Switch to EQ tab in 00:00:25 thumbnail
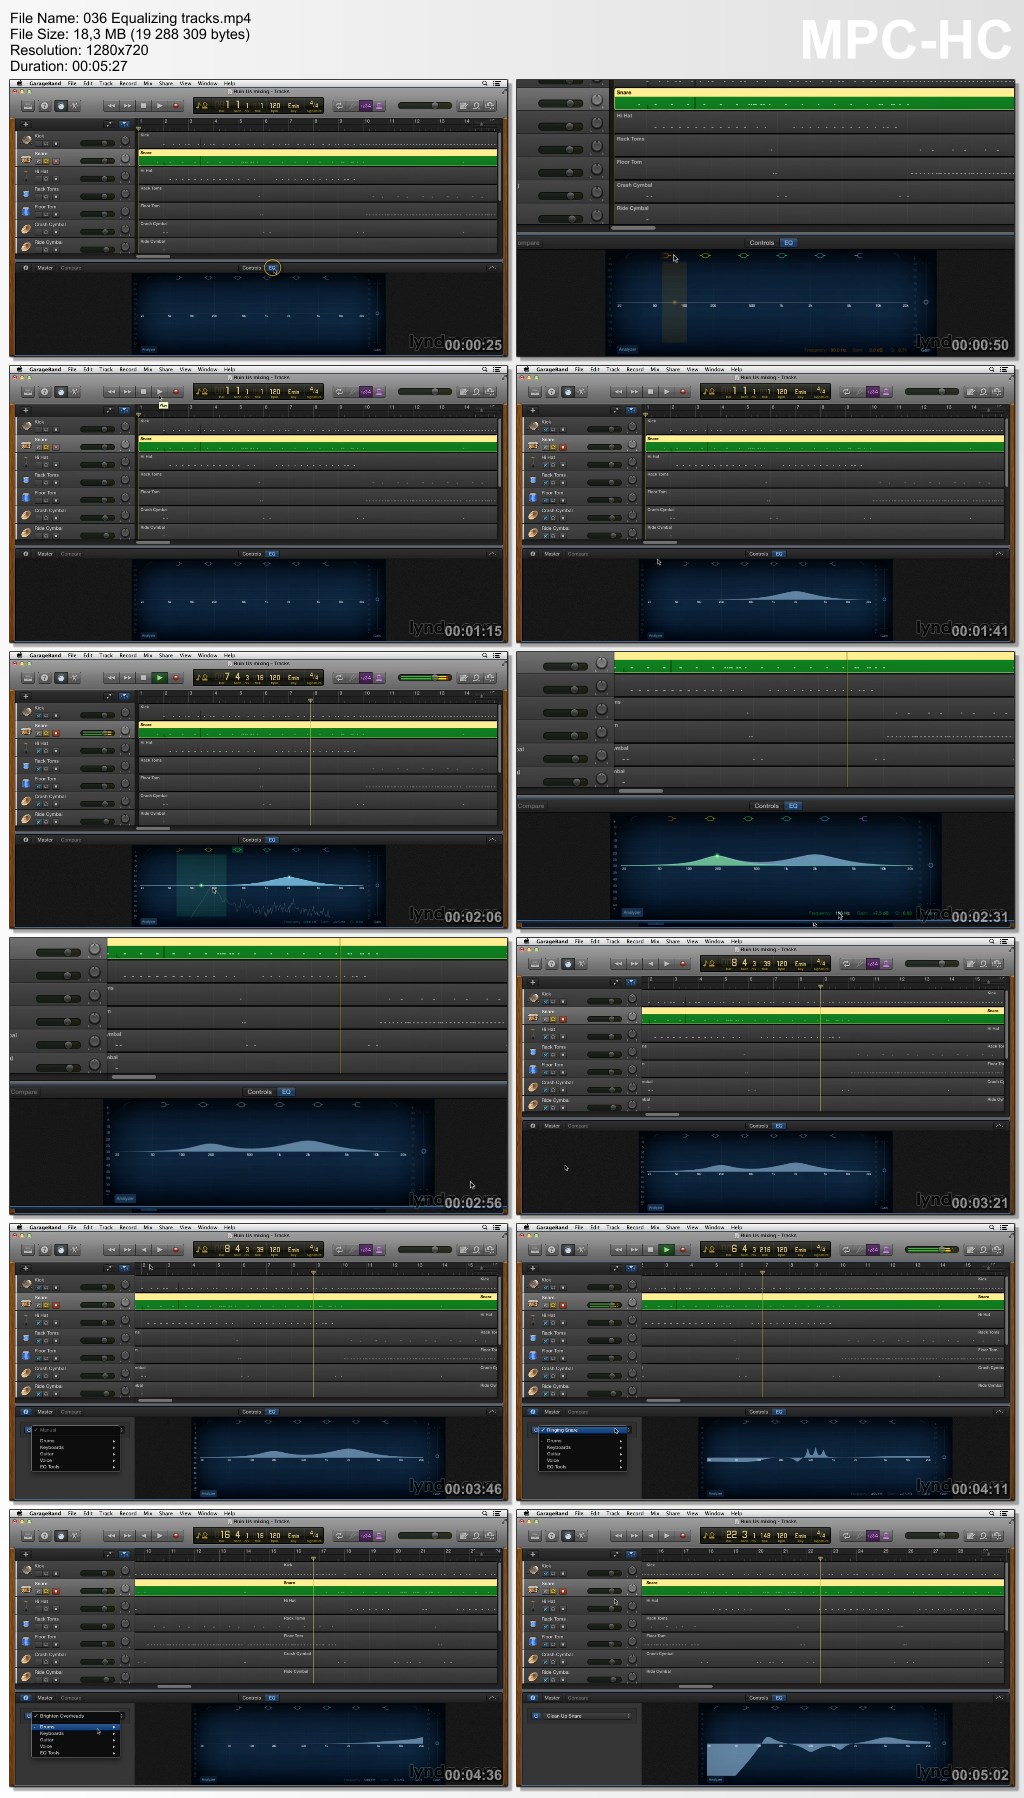The image size is (1024, 1798). (x=272, y=268)
